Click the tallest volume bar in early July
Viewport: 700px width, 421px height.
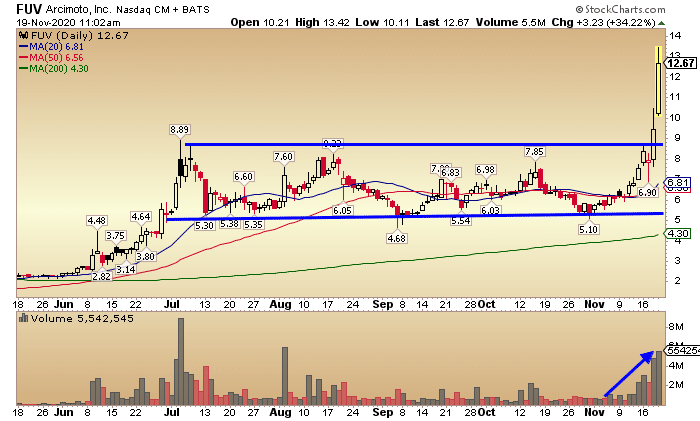coord(181,361)
